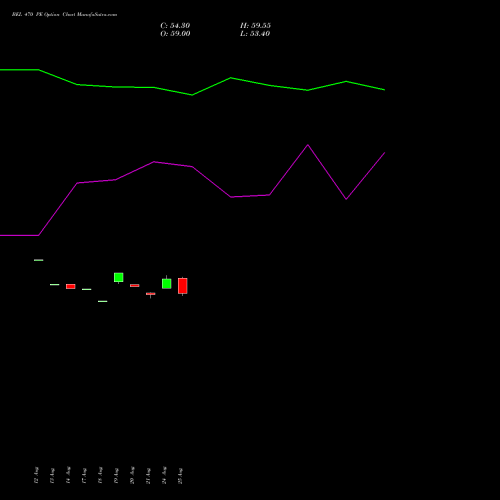Click the 14 Aug date label
Screen dimensions: 500x500
tap(68, 475)
